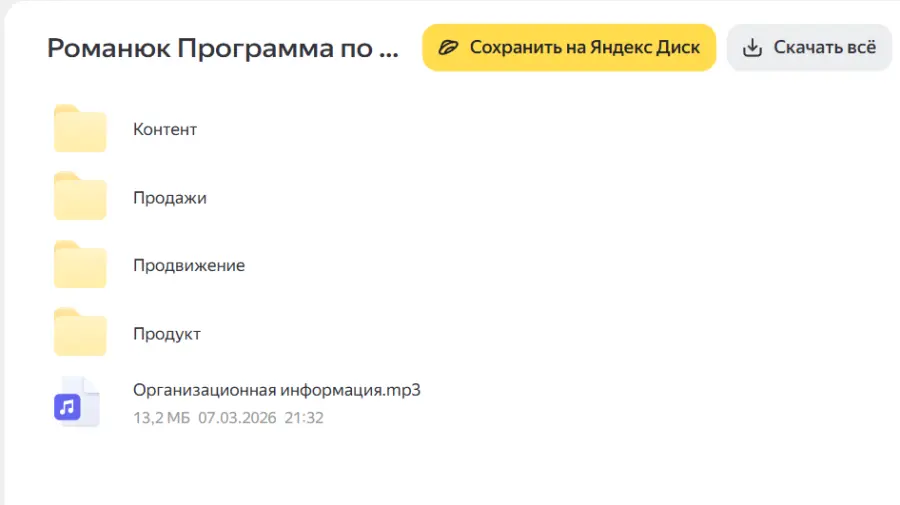Download everything with Скачать всё
This screenshot has width=900, height=505.
809,48
